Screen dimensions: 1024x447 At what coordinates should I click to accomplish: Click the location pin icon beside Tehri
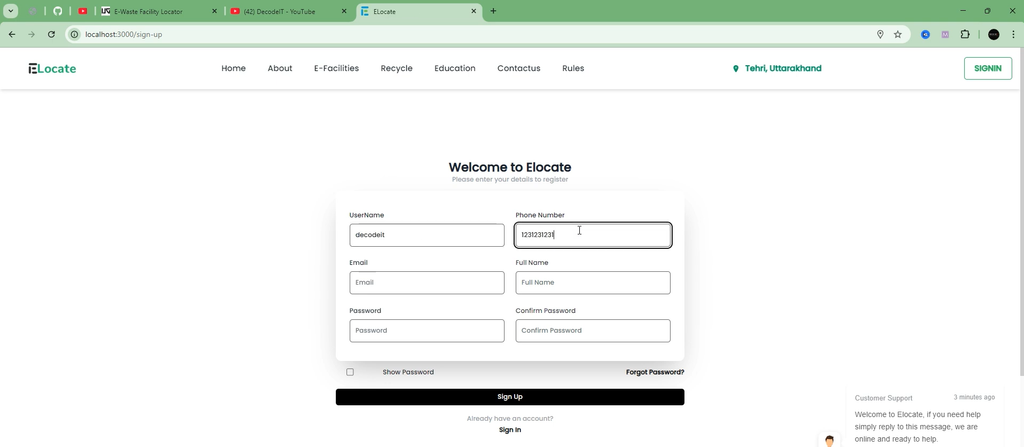coord(736,69)
